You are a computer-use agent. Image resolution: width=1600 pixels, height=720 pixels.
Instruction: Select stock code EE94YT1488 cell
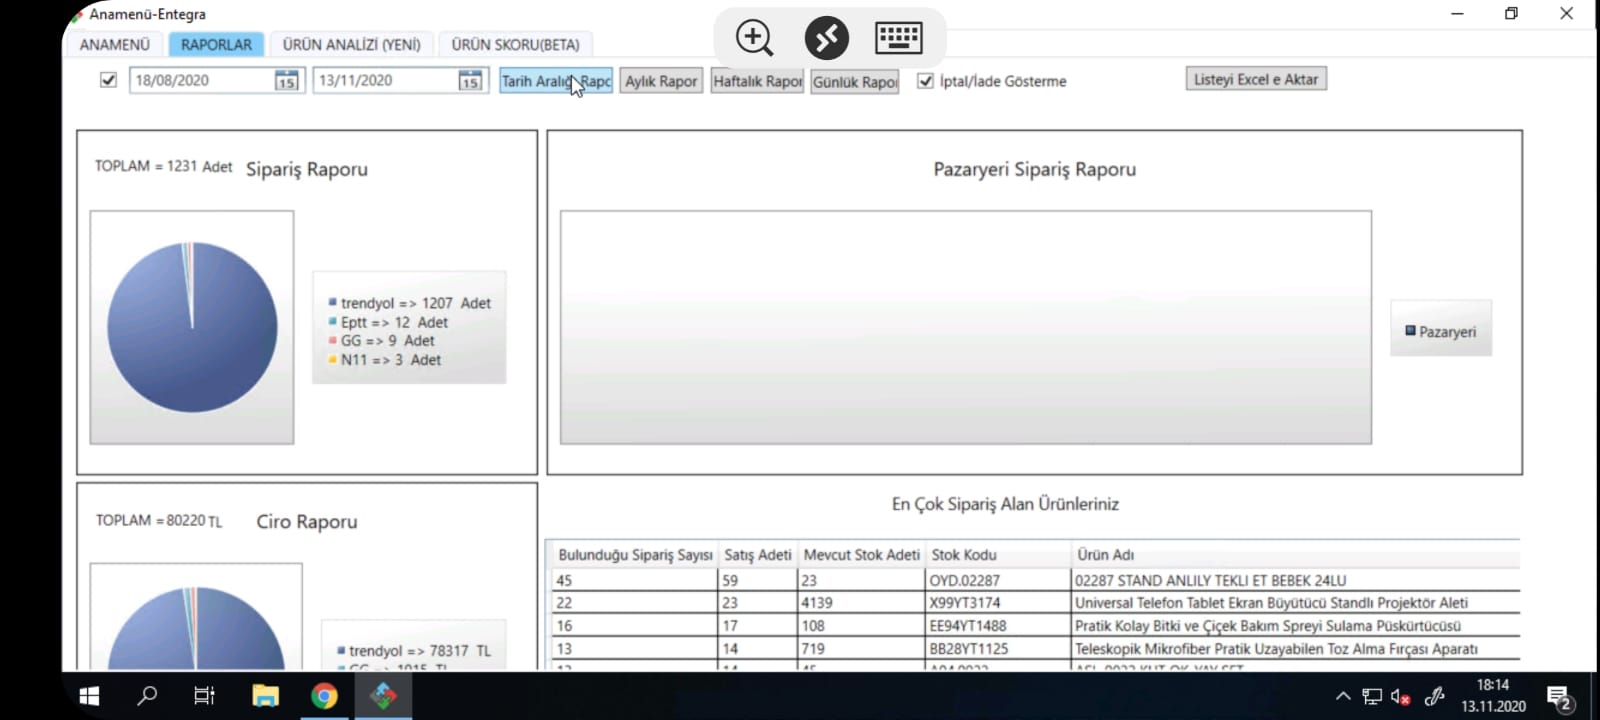click(x=998, y=626)
